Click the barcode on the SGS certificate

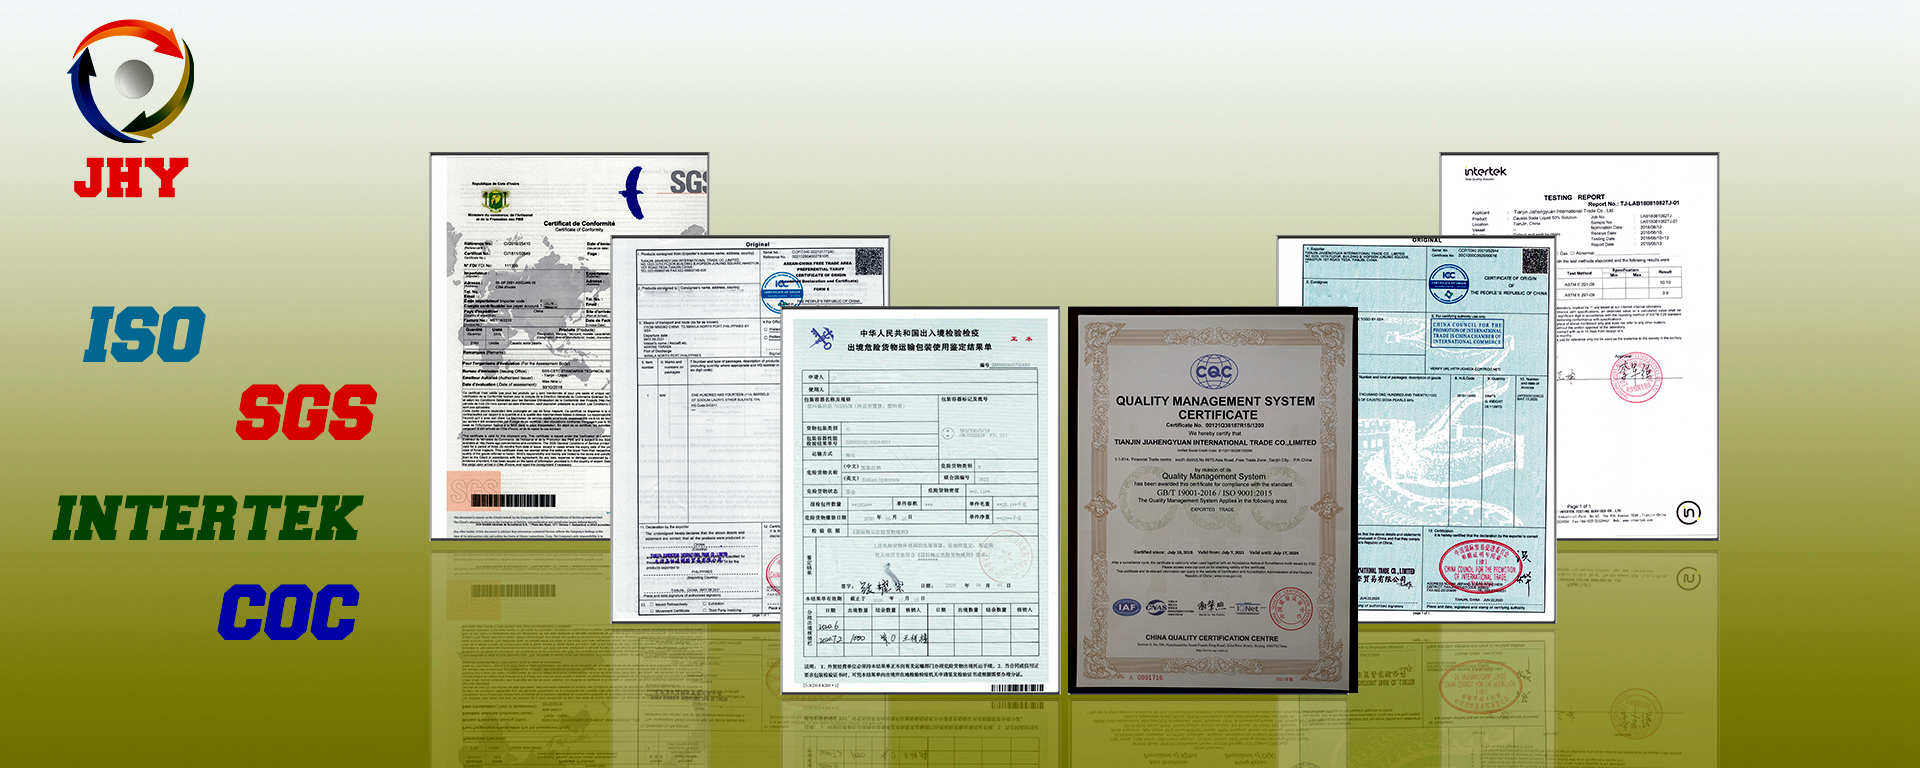click(513, 500)
